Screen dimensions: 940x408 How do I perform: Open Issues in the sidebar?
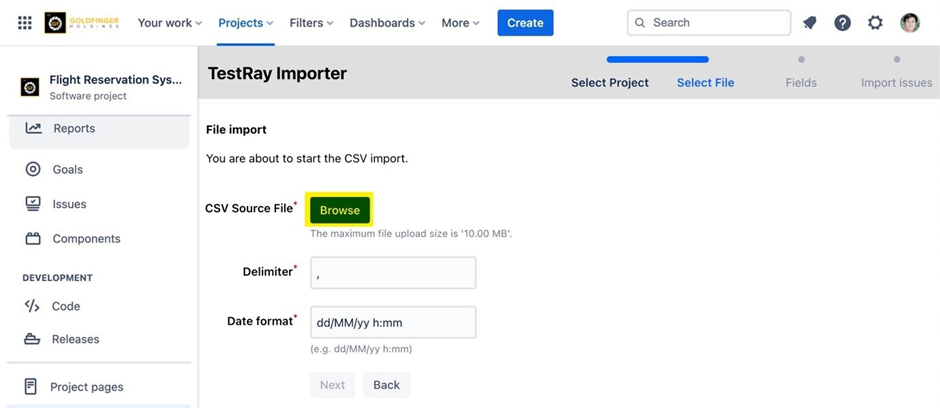pos(69,204)
